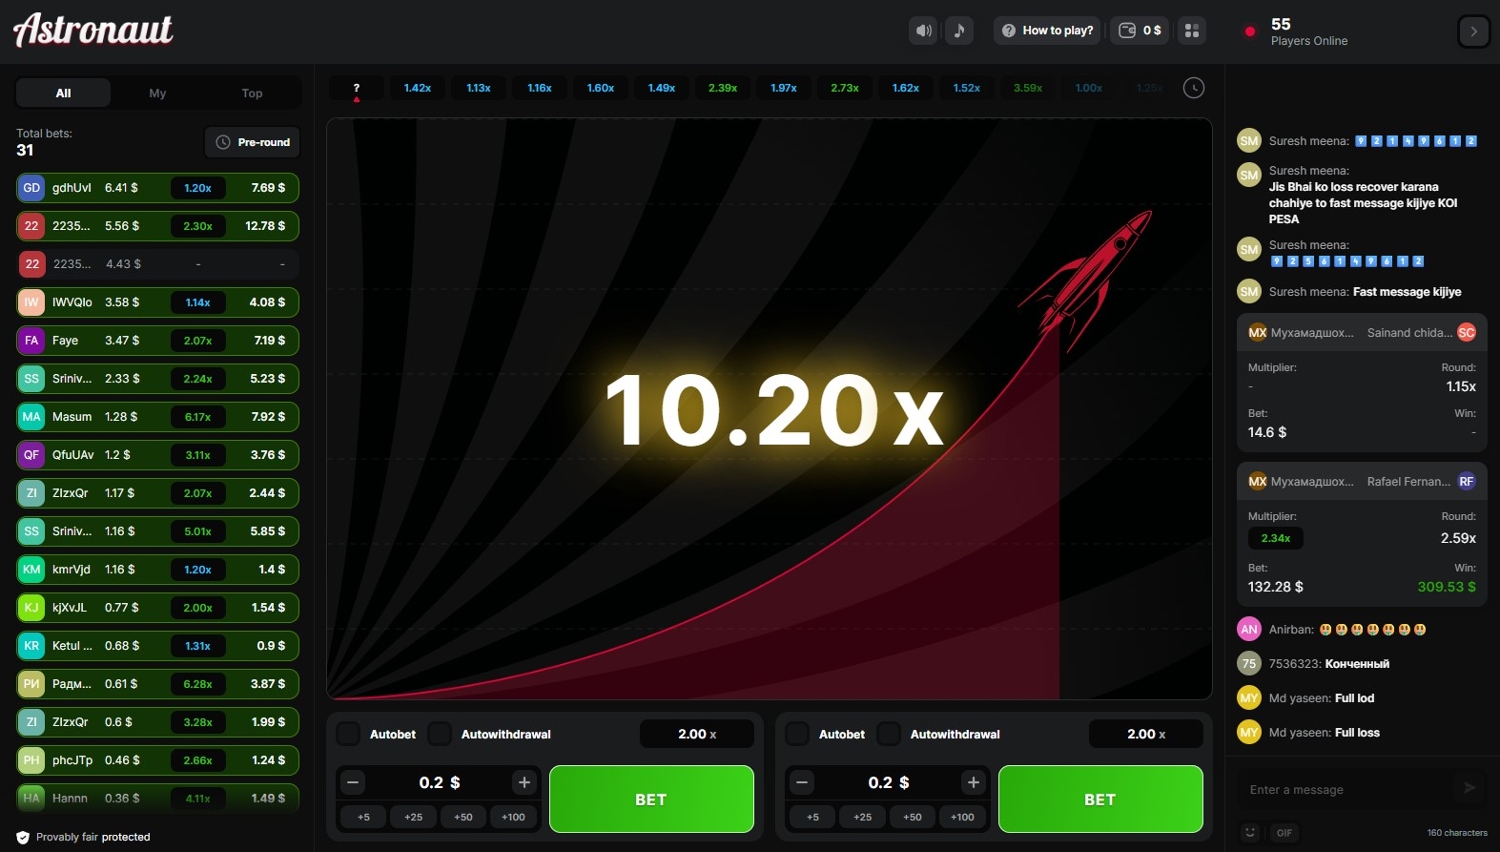
Task: Open the GIF picker in chat
Action: [x=1284, y=832]
